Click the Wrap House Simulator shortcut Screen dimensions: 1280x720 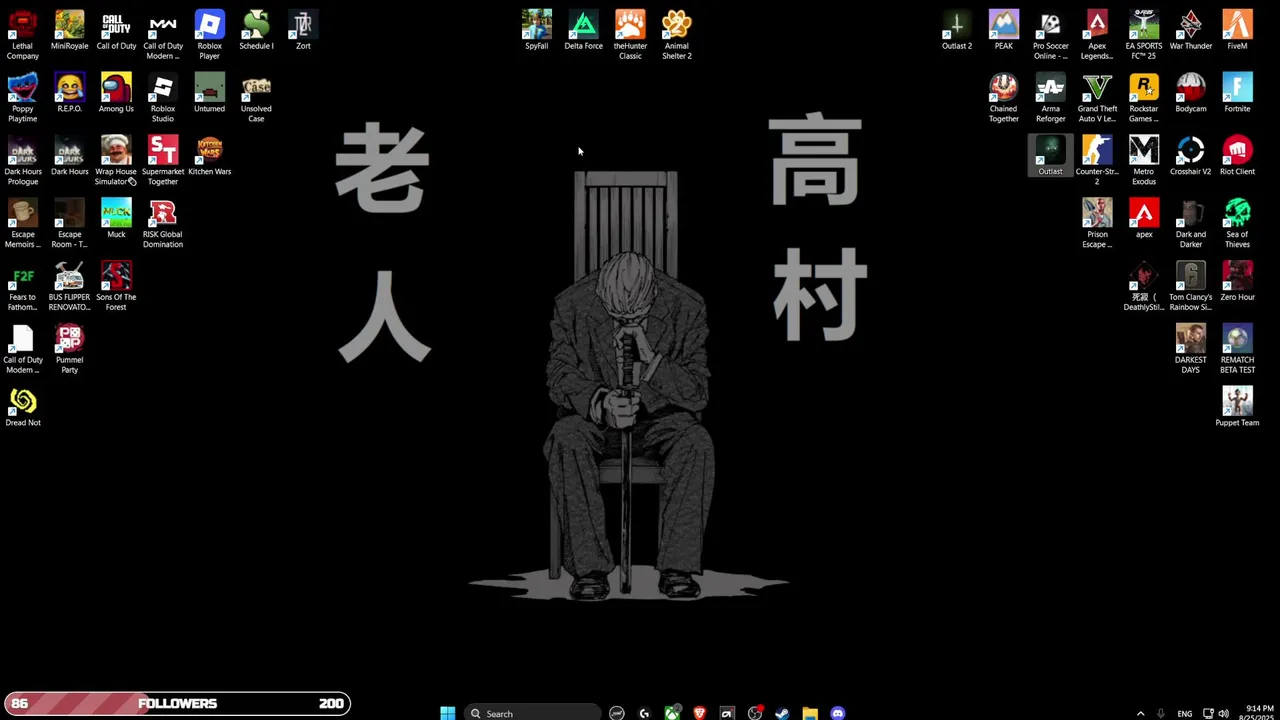pos(116,161)
